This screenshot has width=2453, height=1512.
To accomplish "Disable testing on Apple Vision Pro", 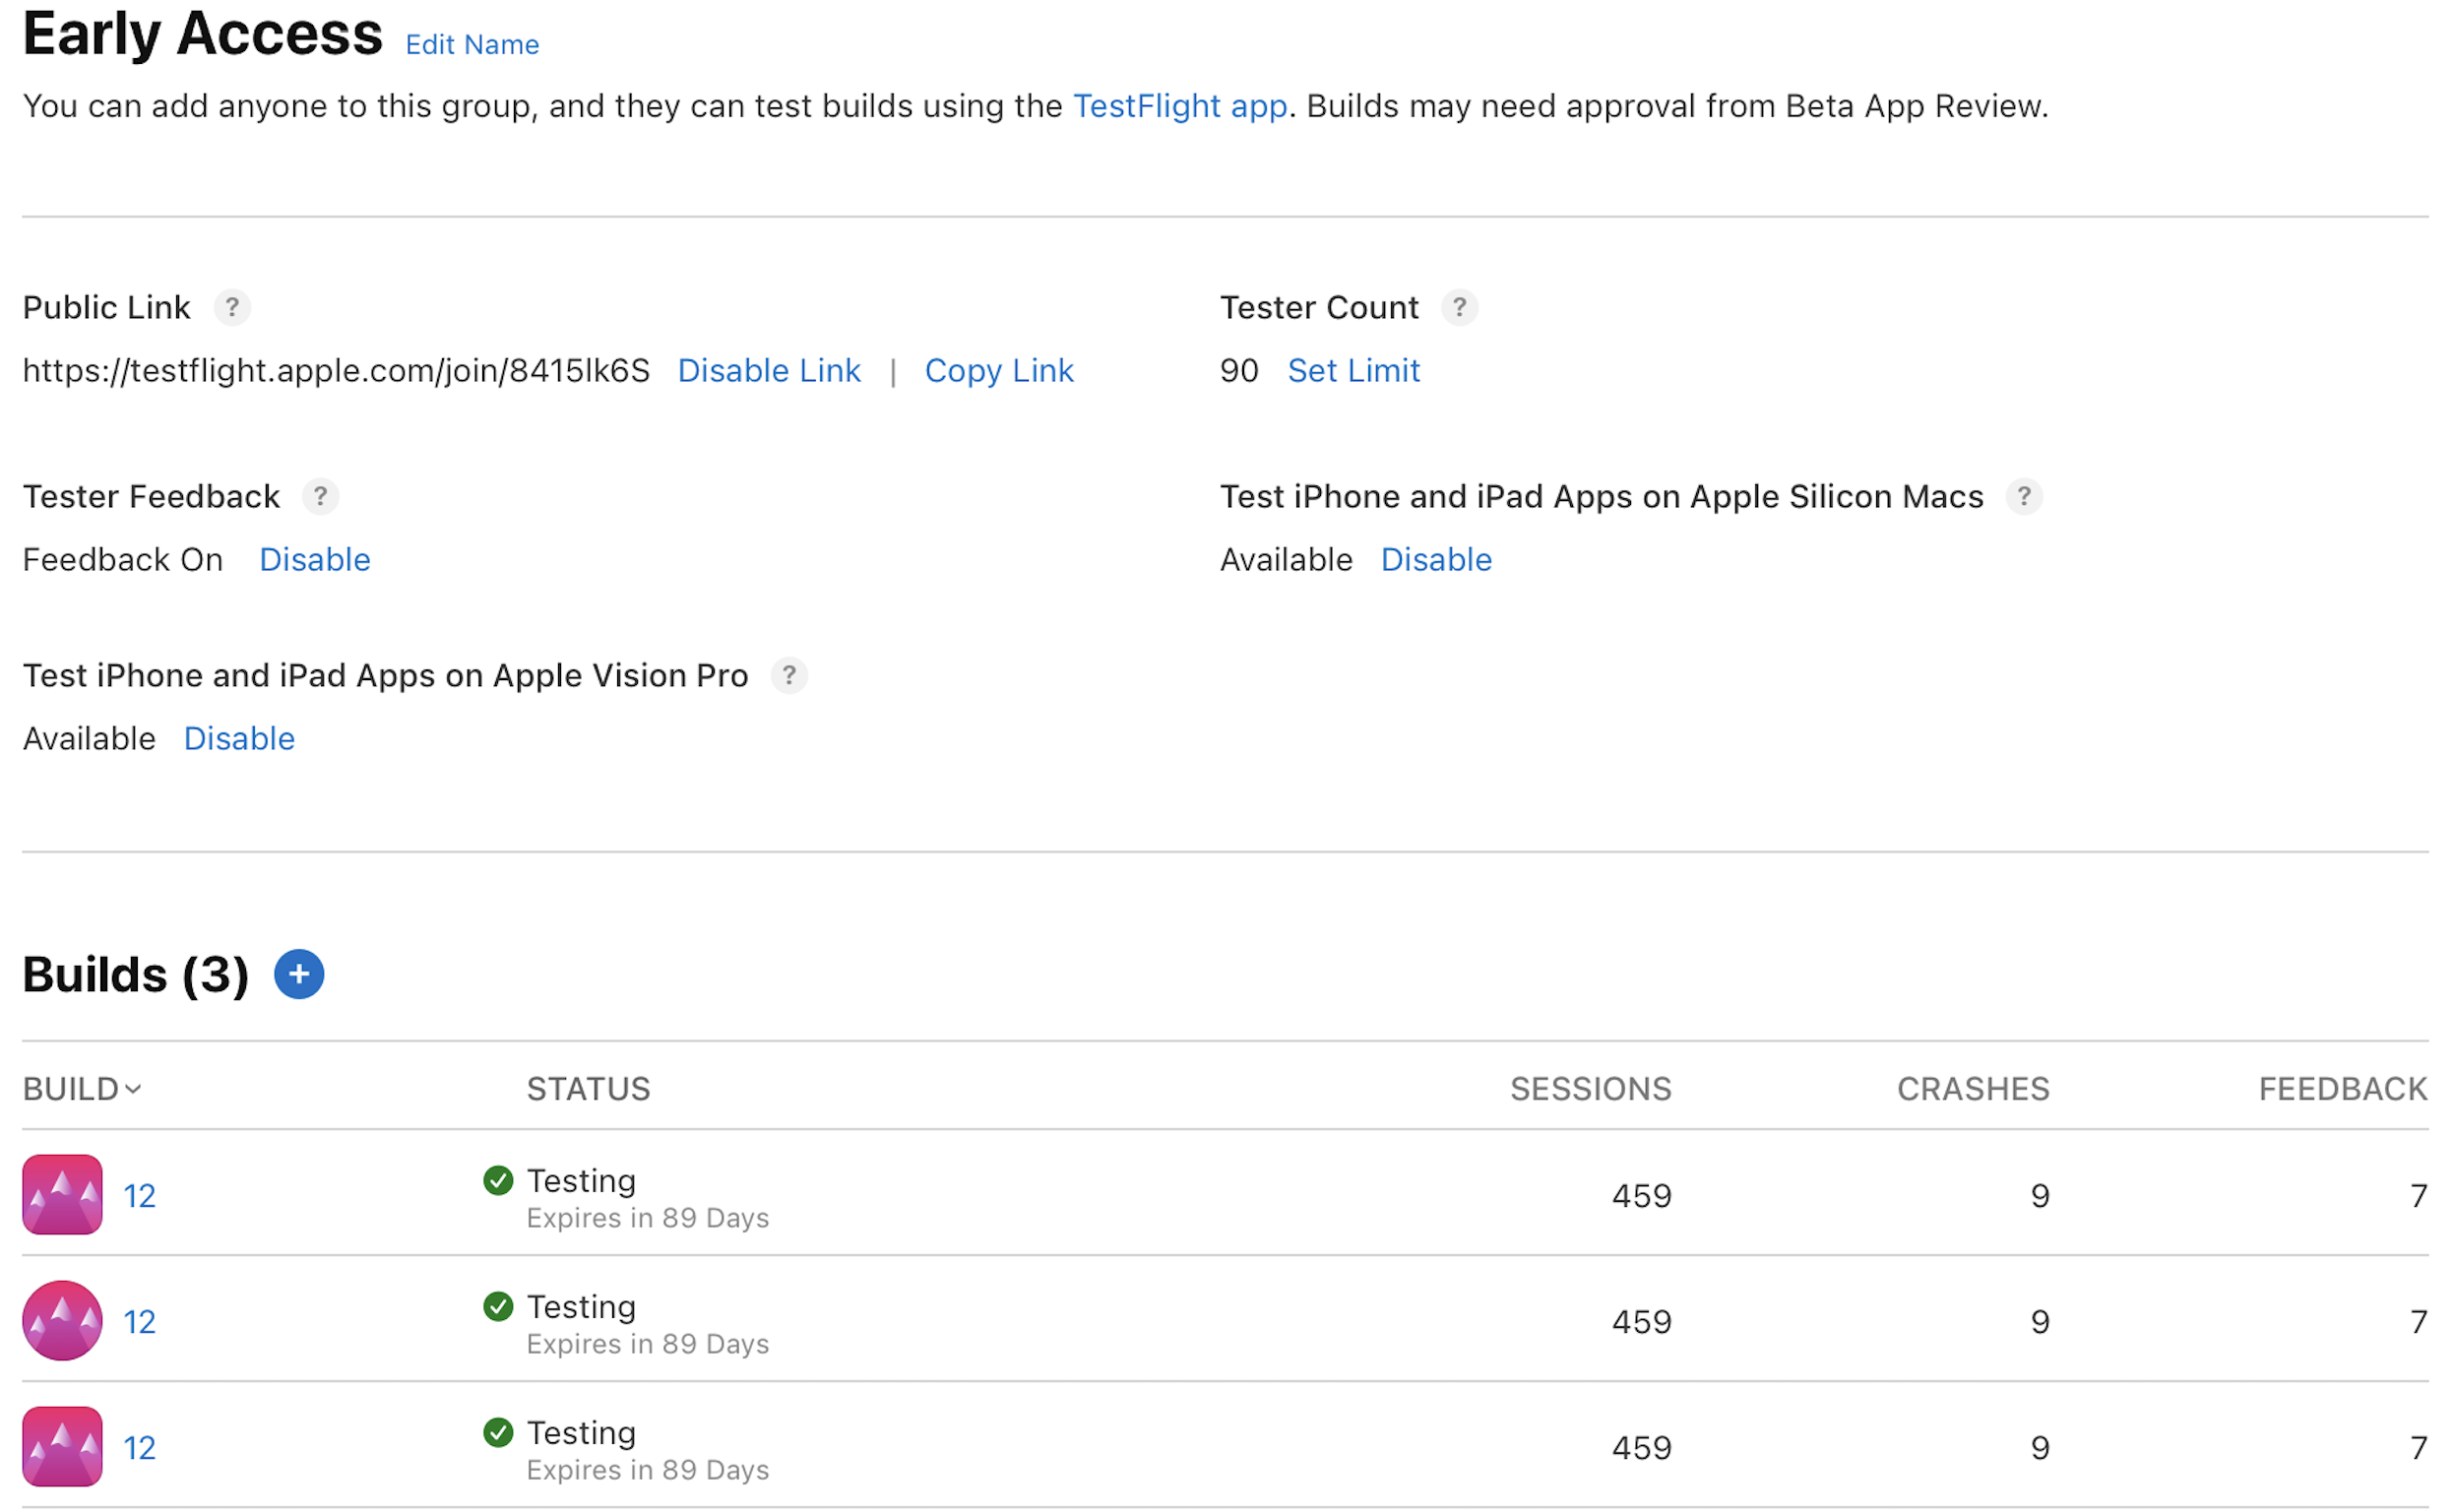I will [239, 738].
